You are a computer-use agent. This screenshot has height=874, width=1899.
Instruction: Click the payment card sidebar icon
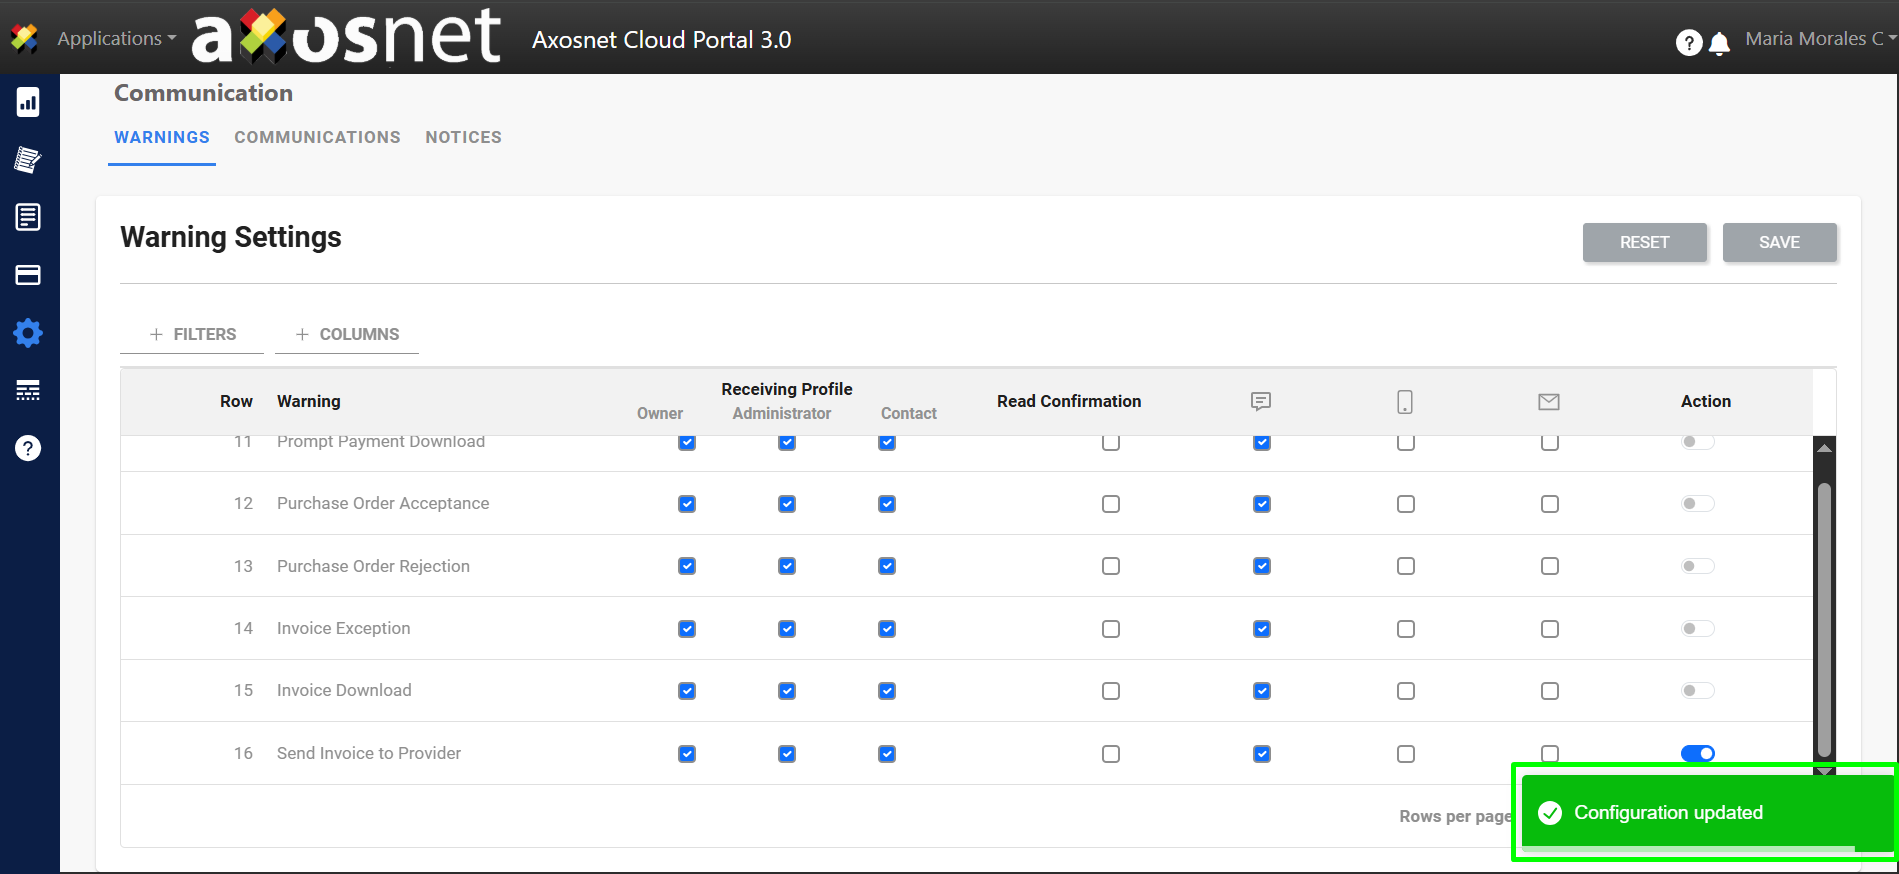click(x=28, y=275)
